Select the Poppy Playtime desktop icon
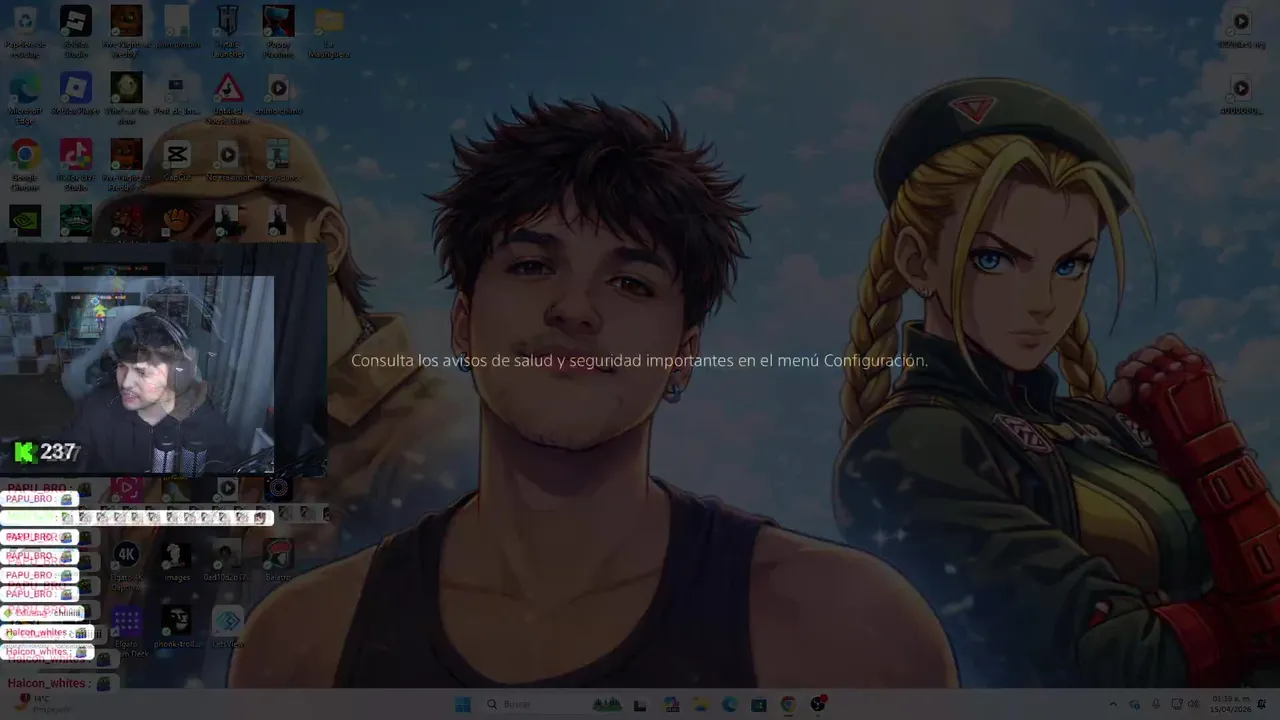The image size is (1280, 720). coord(278,30)
